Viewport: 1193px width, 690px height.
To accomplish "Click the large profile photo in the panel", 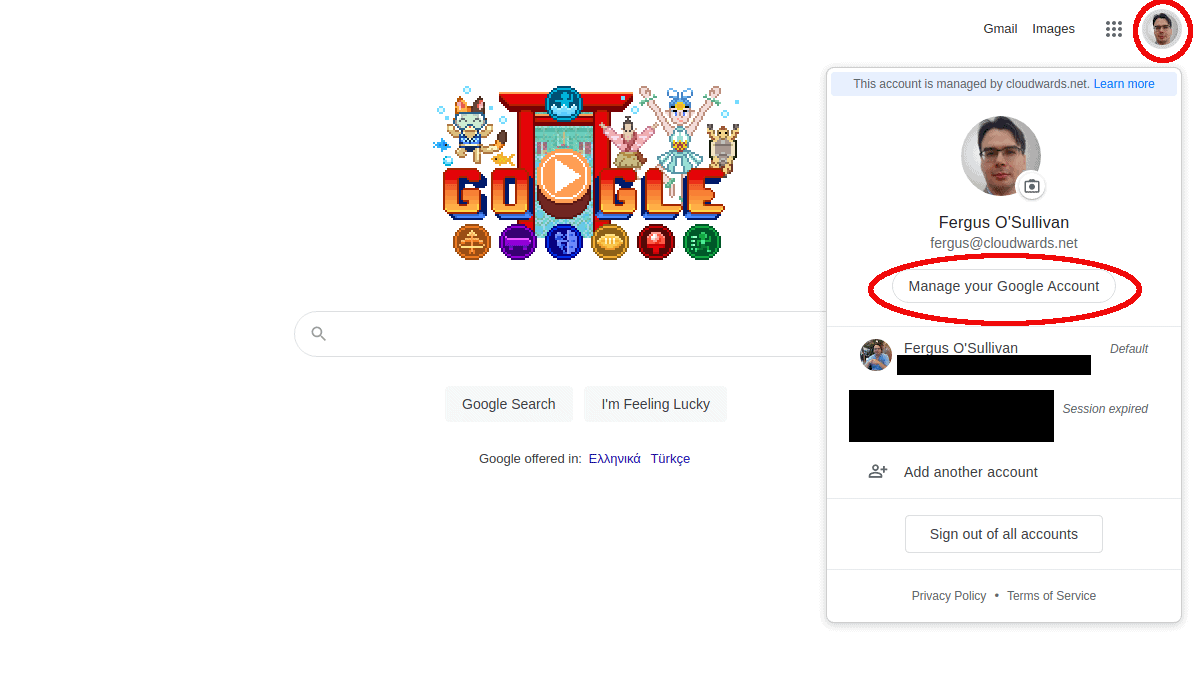I will (1001, 155).
